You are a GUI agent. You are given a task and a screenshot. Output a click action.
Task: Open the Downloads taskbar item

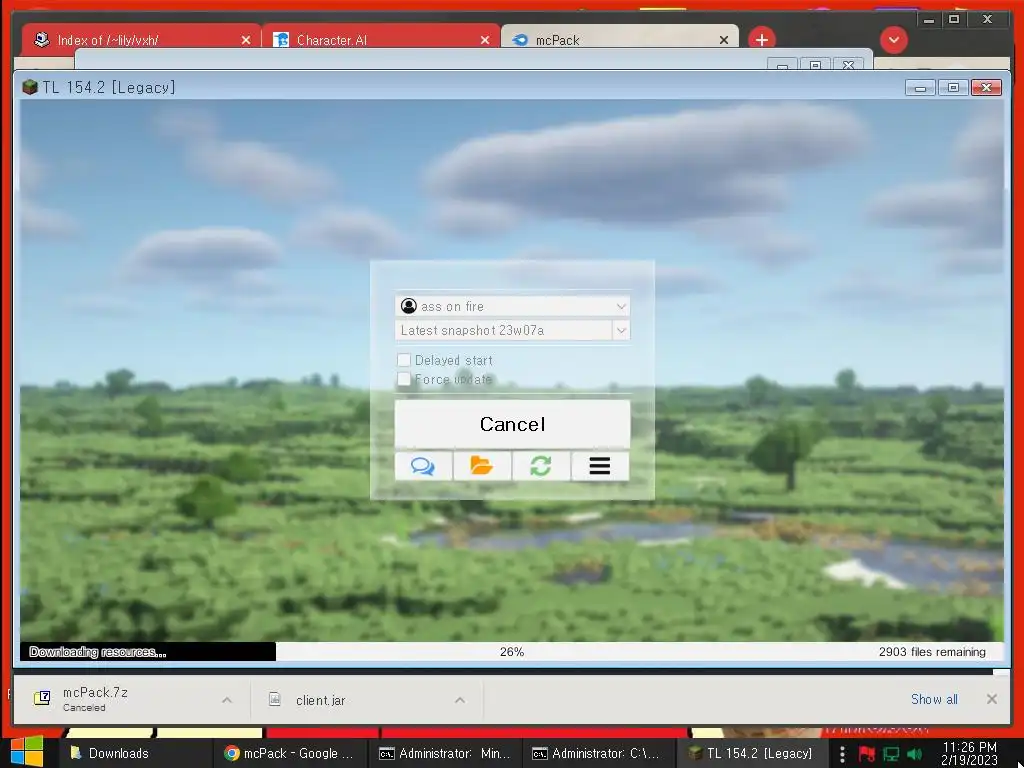[x=135, y=753]
